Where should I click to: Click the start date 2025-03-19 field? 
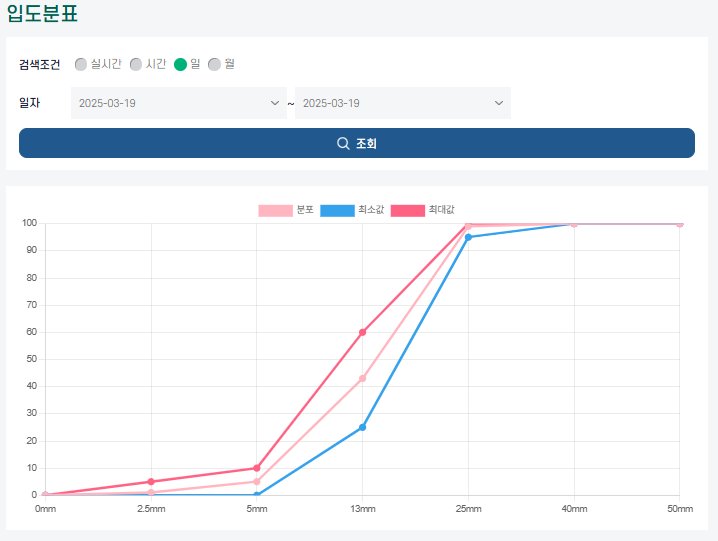(179, 103)
